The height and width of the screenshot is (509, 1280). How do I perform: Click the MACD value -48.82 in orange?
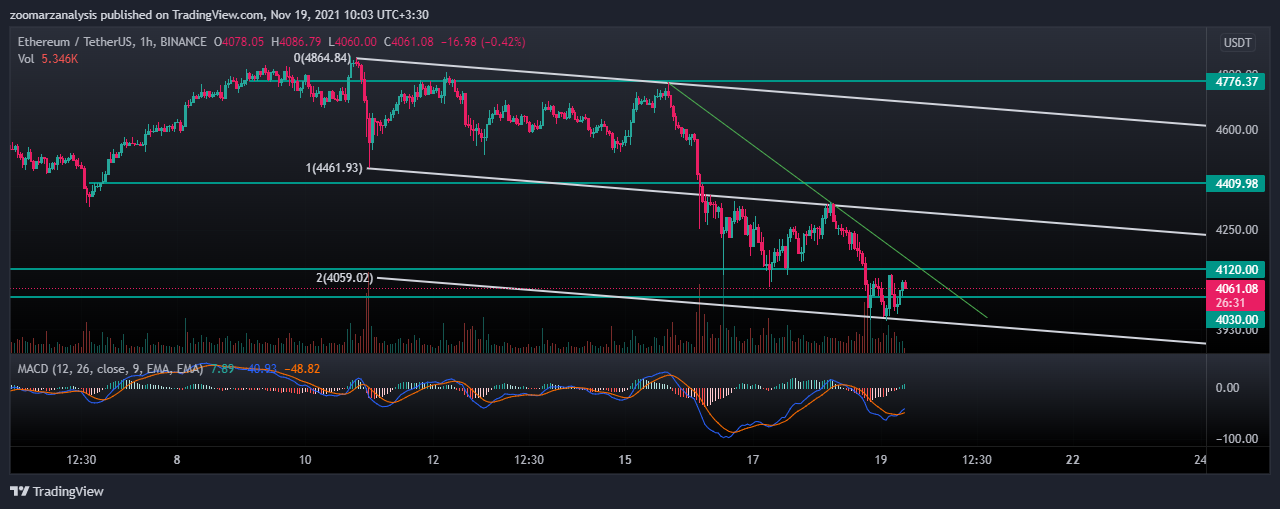coord(301,369)
